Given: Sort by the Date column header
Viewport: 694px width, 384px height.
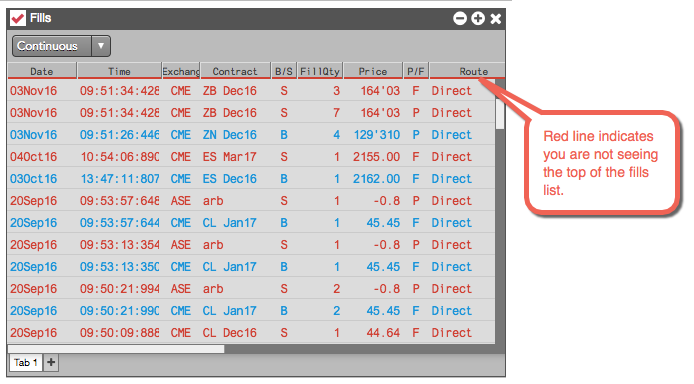Looking at the screenshot, I should (42, 71).
